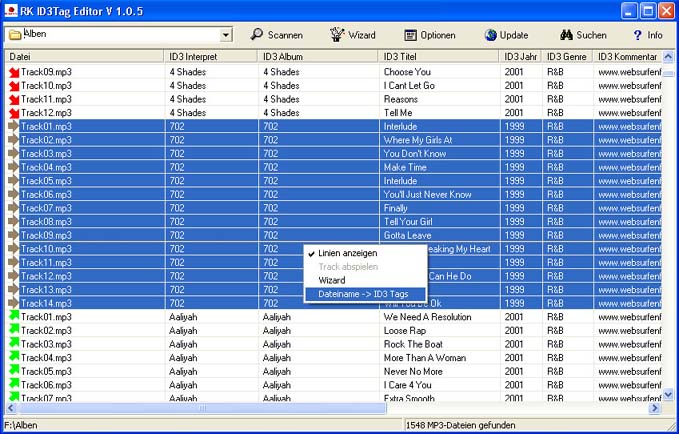Sort by ID3 Jahr column header
679x434 pixels.
click(521, 57)
